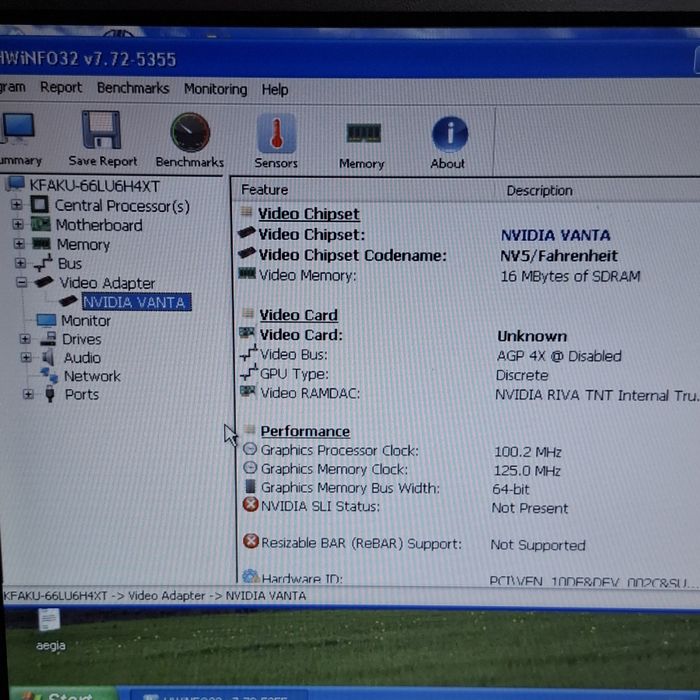The width and height of the screenshot is (700, 700).
Task: Click the Ports plug icon
Action: pos(50,394)
